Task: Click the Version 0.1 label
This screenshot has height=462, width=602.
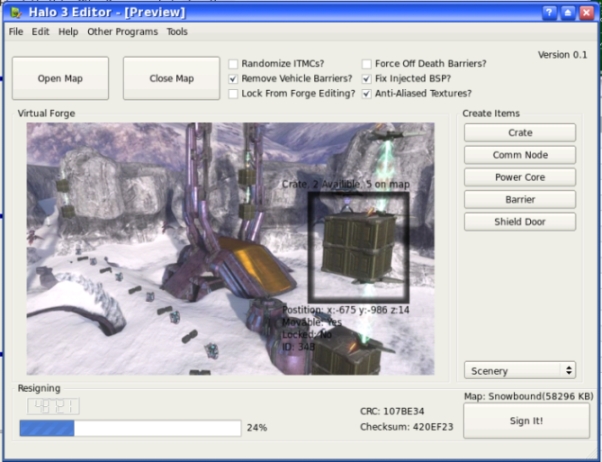Action: coord(562,55)
